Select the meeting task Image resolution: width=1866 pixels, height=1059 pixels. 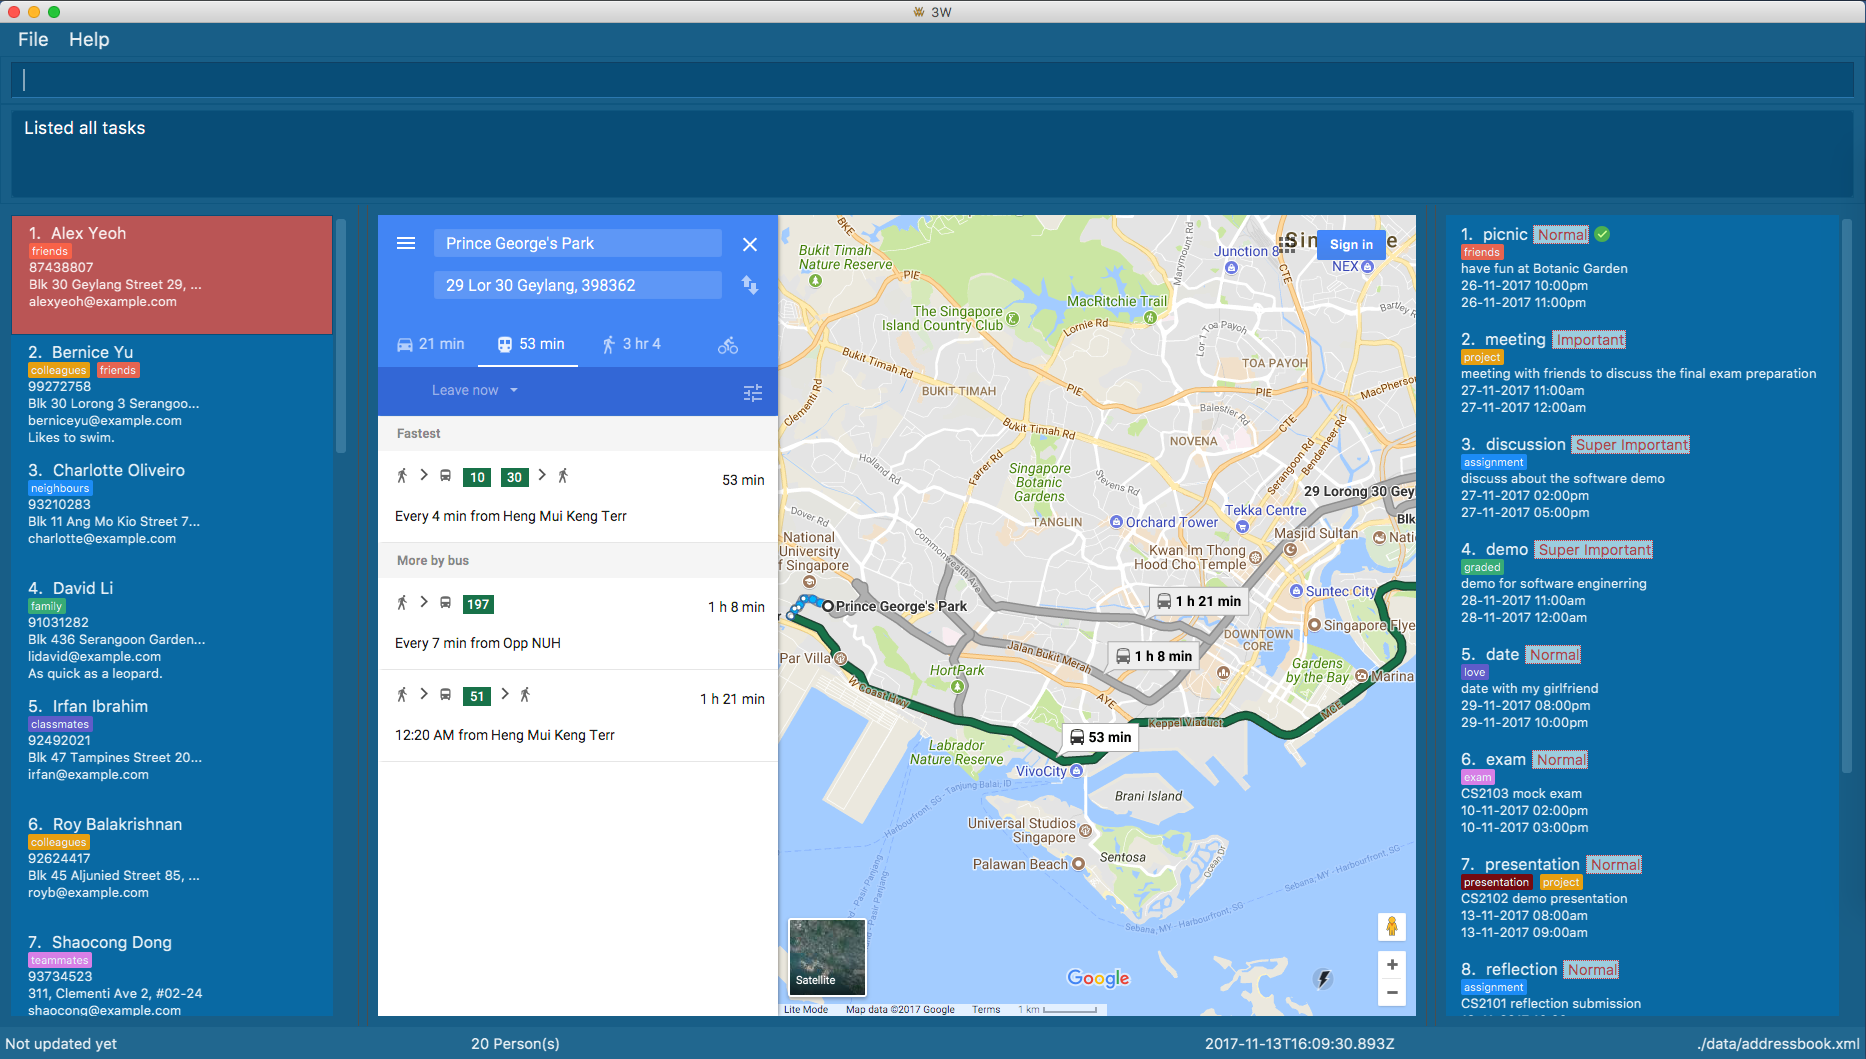pyautogui.click(x=1640, y=372)
